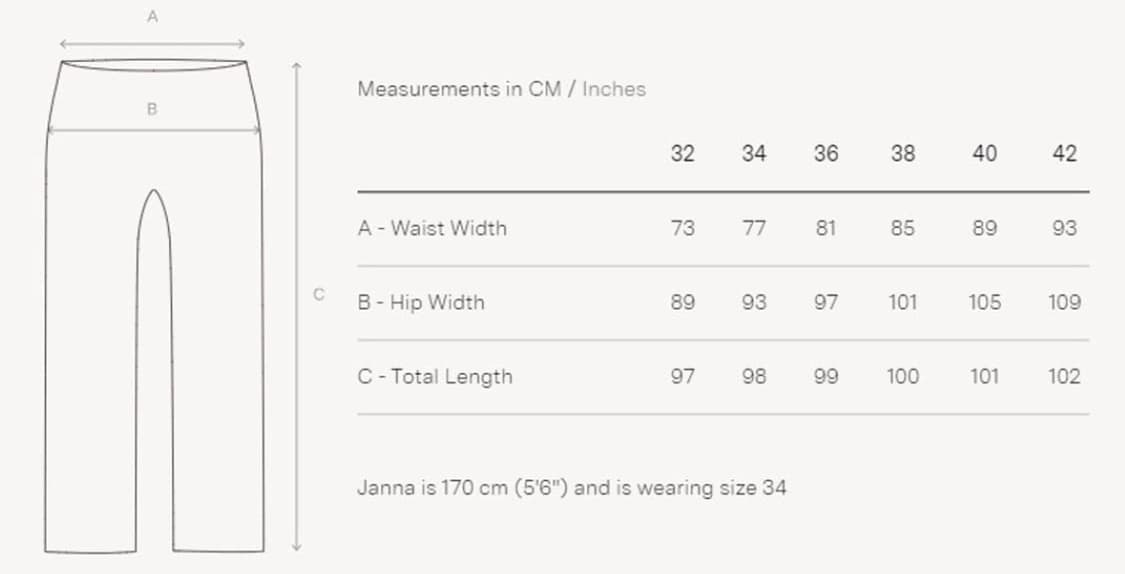Viewport: 1125px width, 574px height.
Task: Choose the size 38 column header
Action: pos(902,154)
